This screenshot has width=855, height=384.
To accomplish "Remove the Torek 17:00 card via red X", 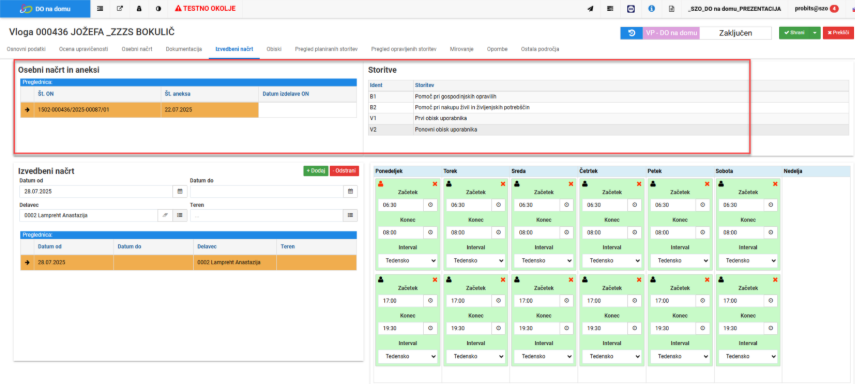I will (503, 280).
